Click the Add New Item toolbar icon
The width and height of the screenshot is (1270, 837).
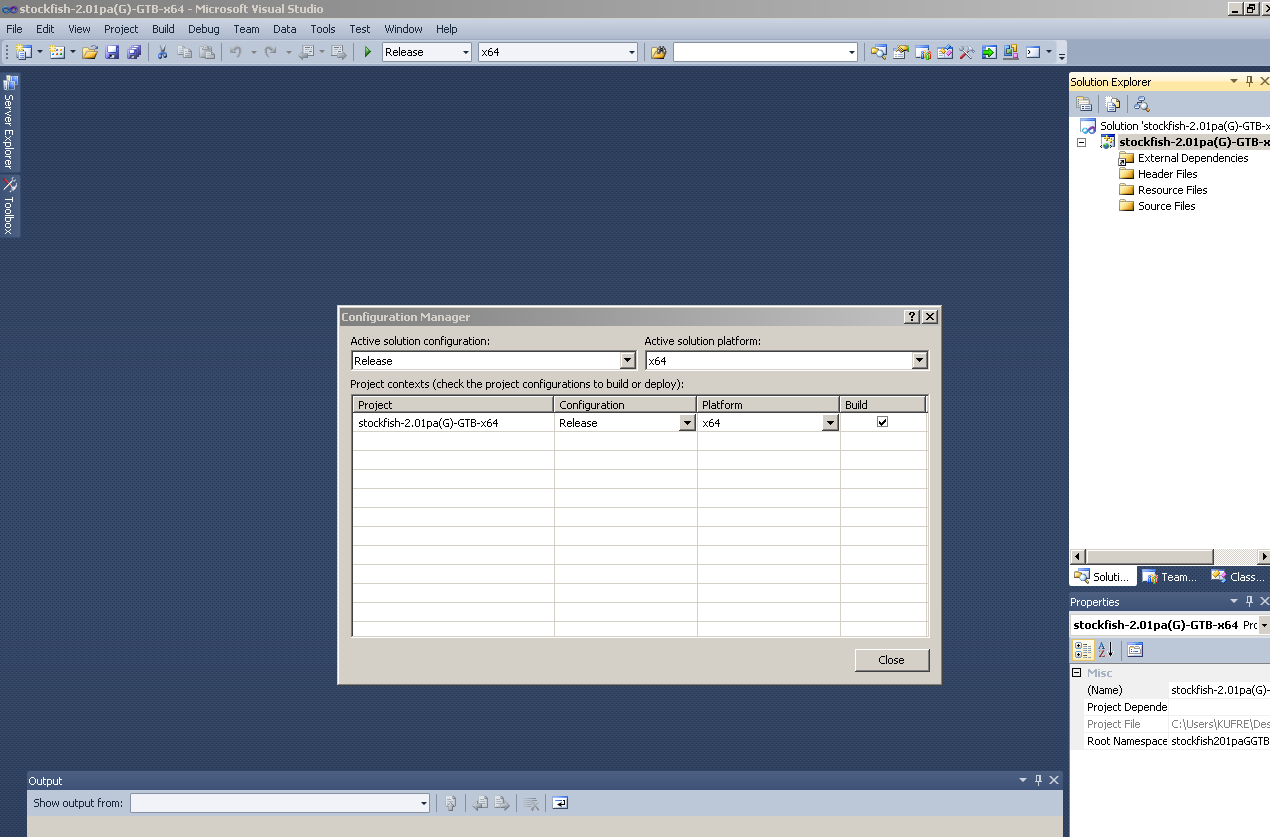coord(57,52)
